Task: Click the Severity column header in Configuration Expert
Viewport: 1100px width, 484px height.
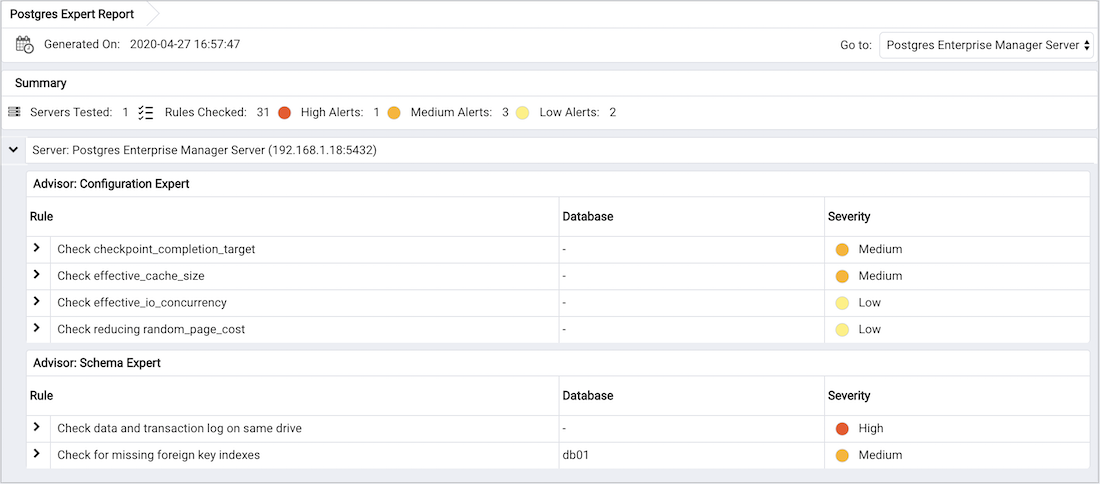Action: click(849, 217)
